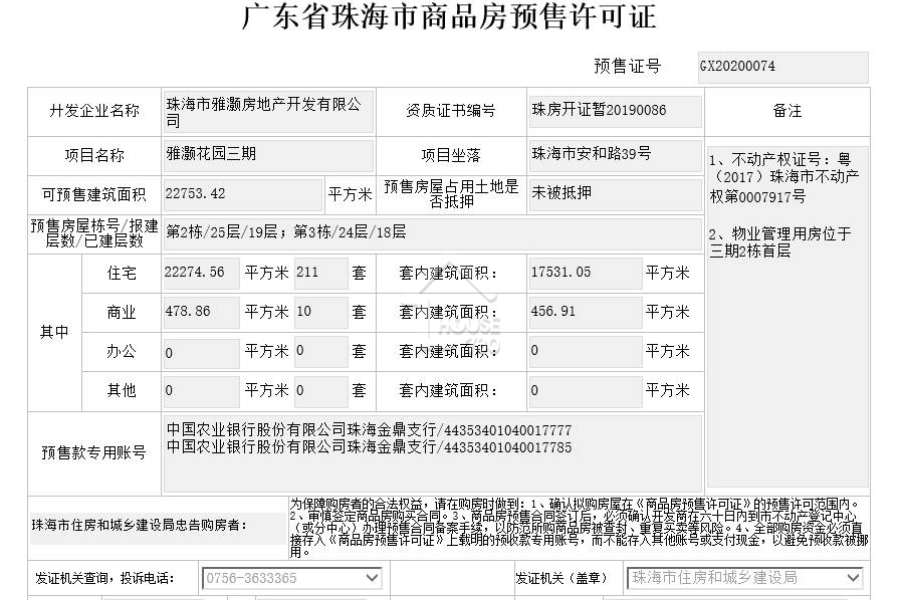Select the 备注 remarks text area
900x600 pixels.
click(x=788, y=317)
